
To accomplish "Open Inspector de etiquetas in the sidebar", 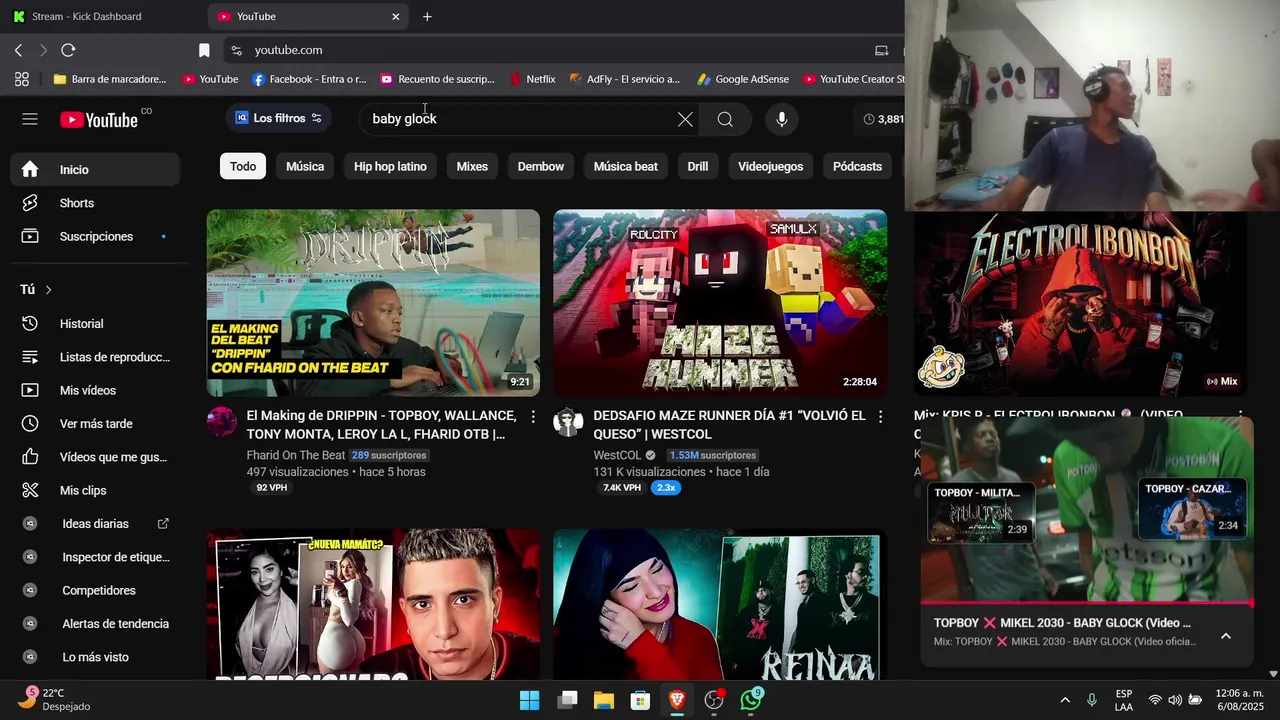I will click(95, 557).
